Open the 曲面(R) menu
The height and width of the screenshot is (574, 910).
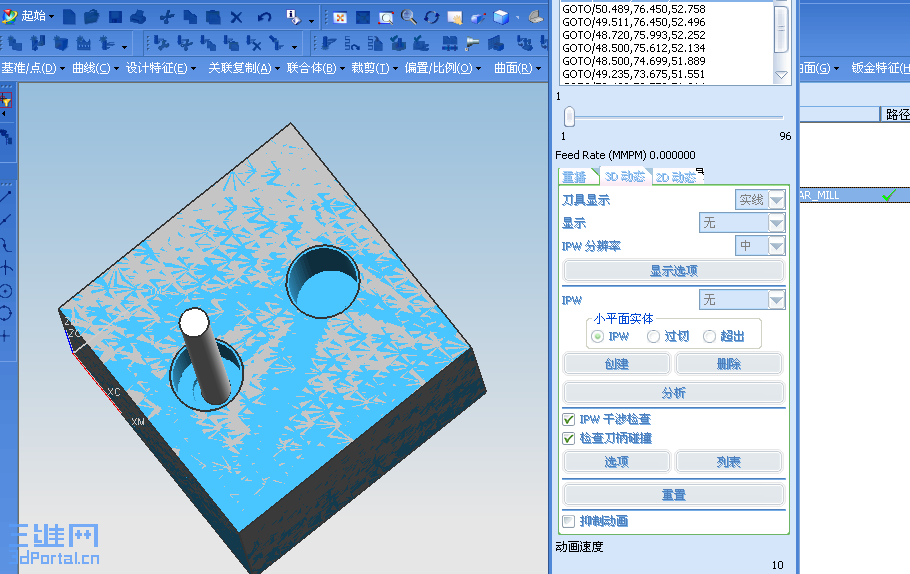click(x=517, y=68)
